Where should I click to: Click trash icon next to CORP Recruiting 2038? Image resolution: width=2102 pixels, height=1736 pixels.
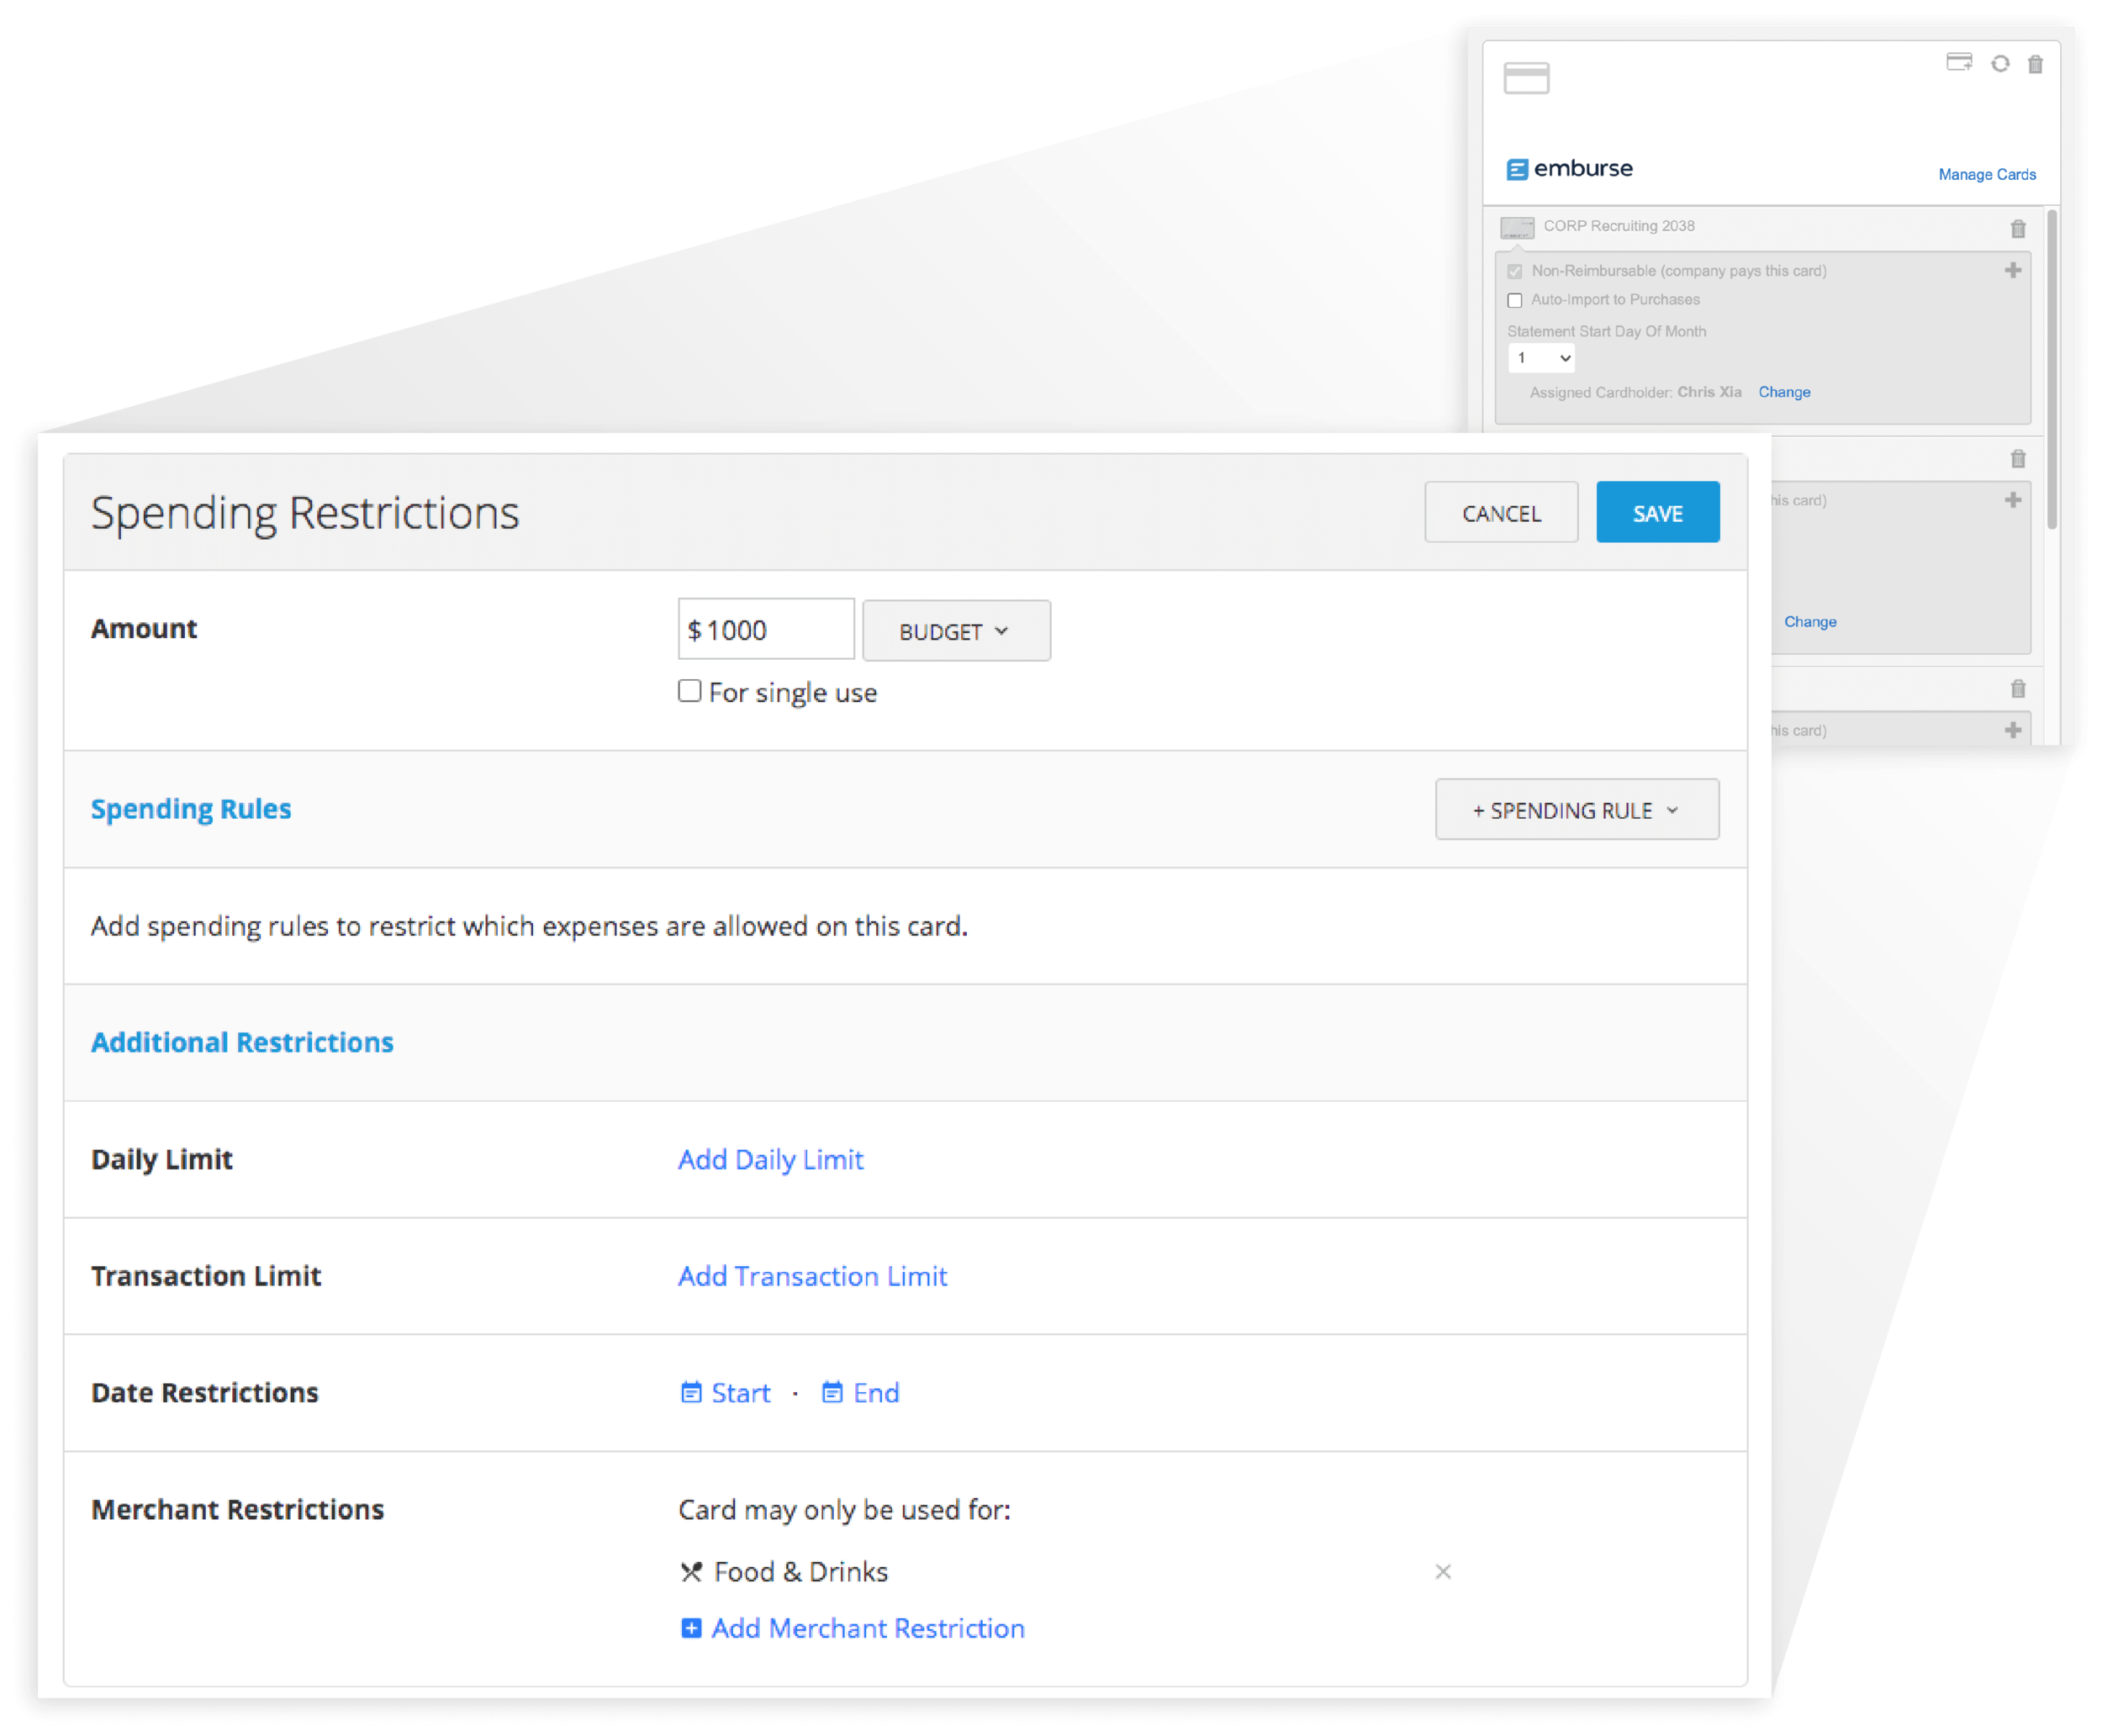(2017, 229)
